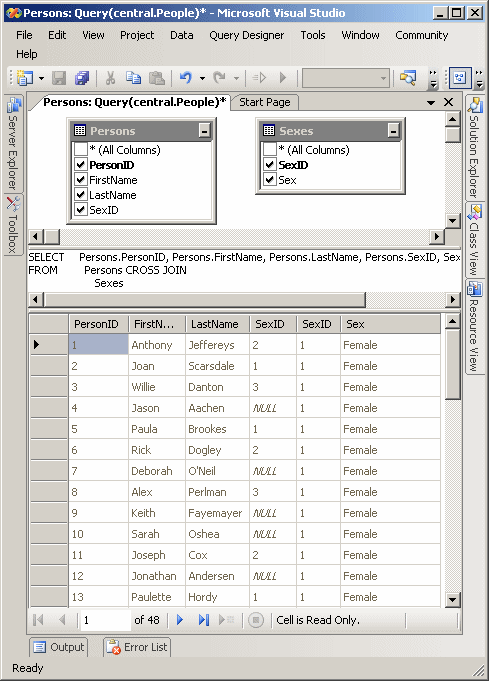Expand the standard toolbar overflow chevron

(433, 79)
